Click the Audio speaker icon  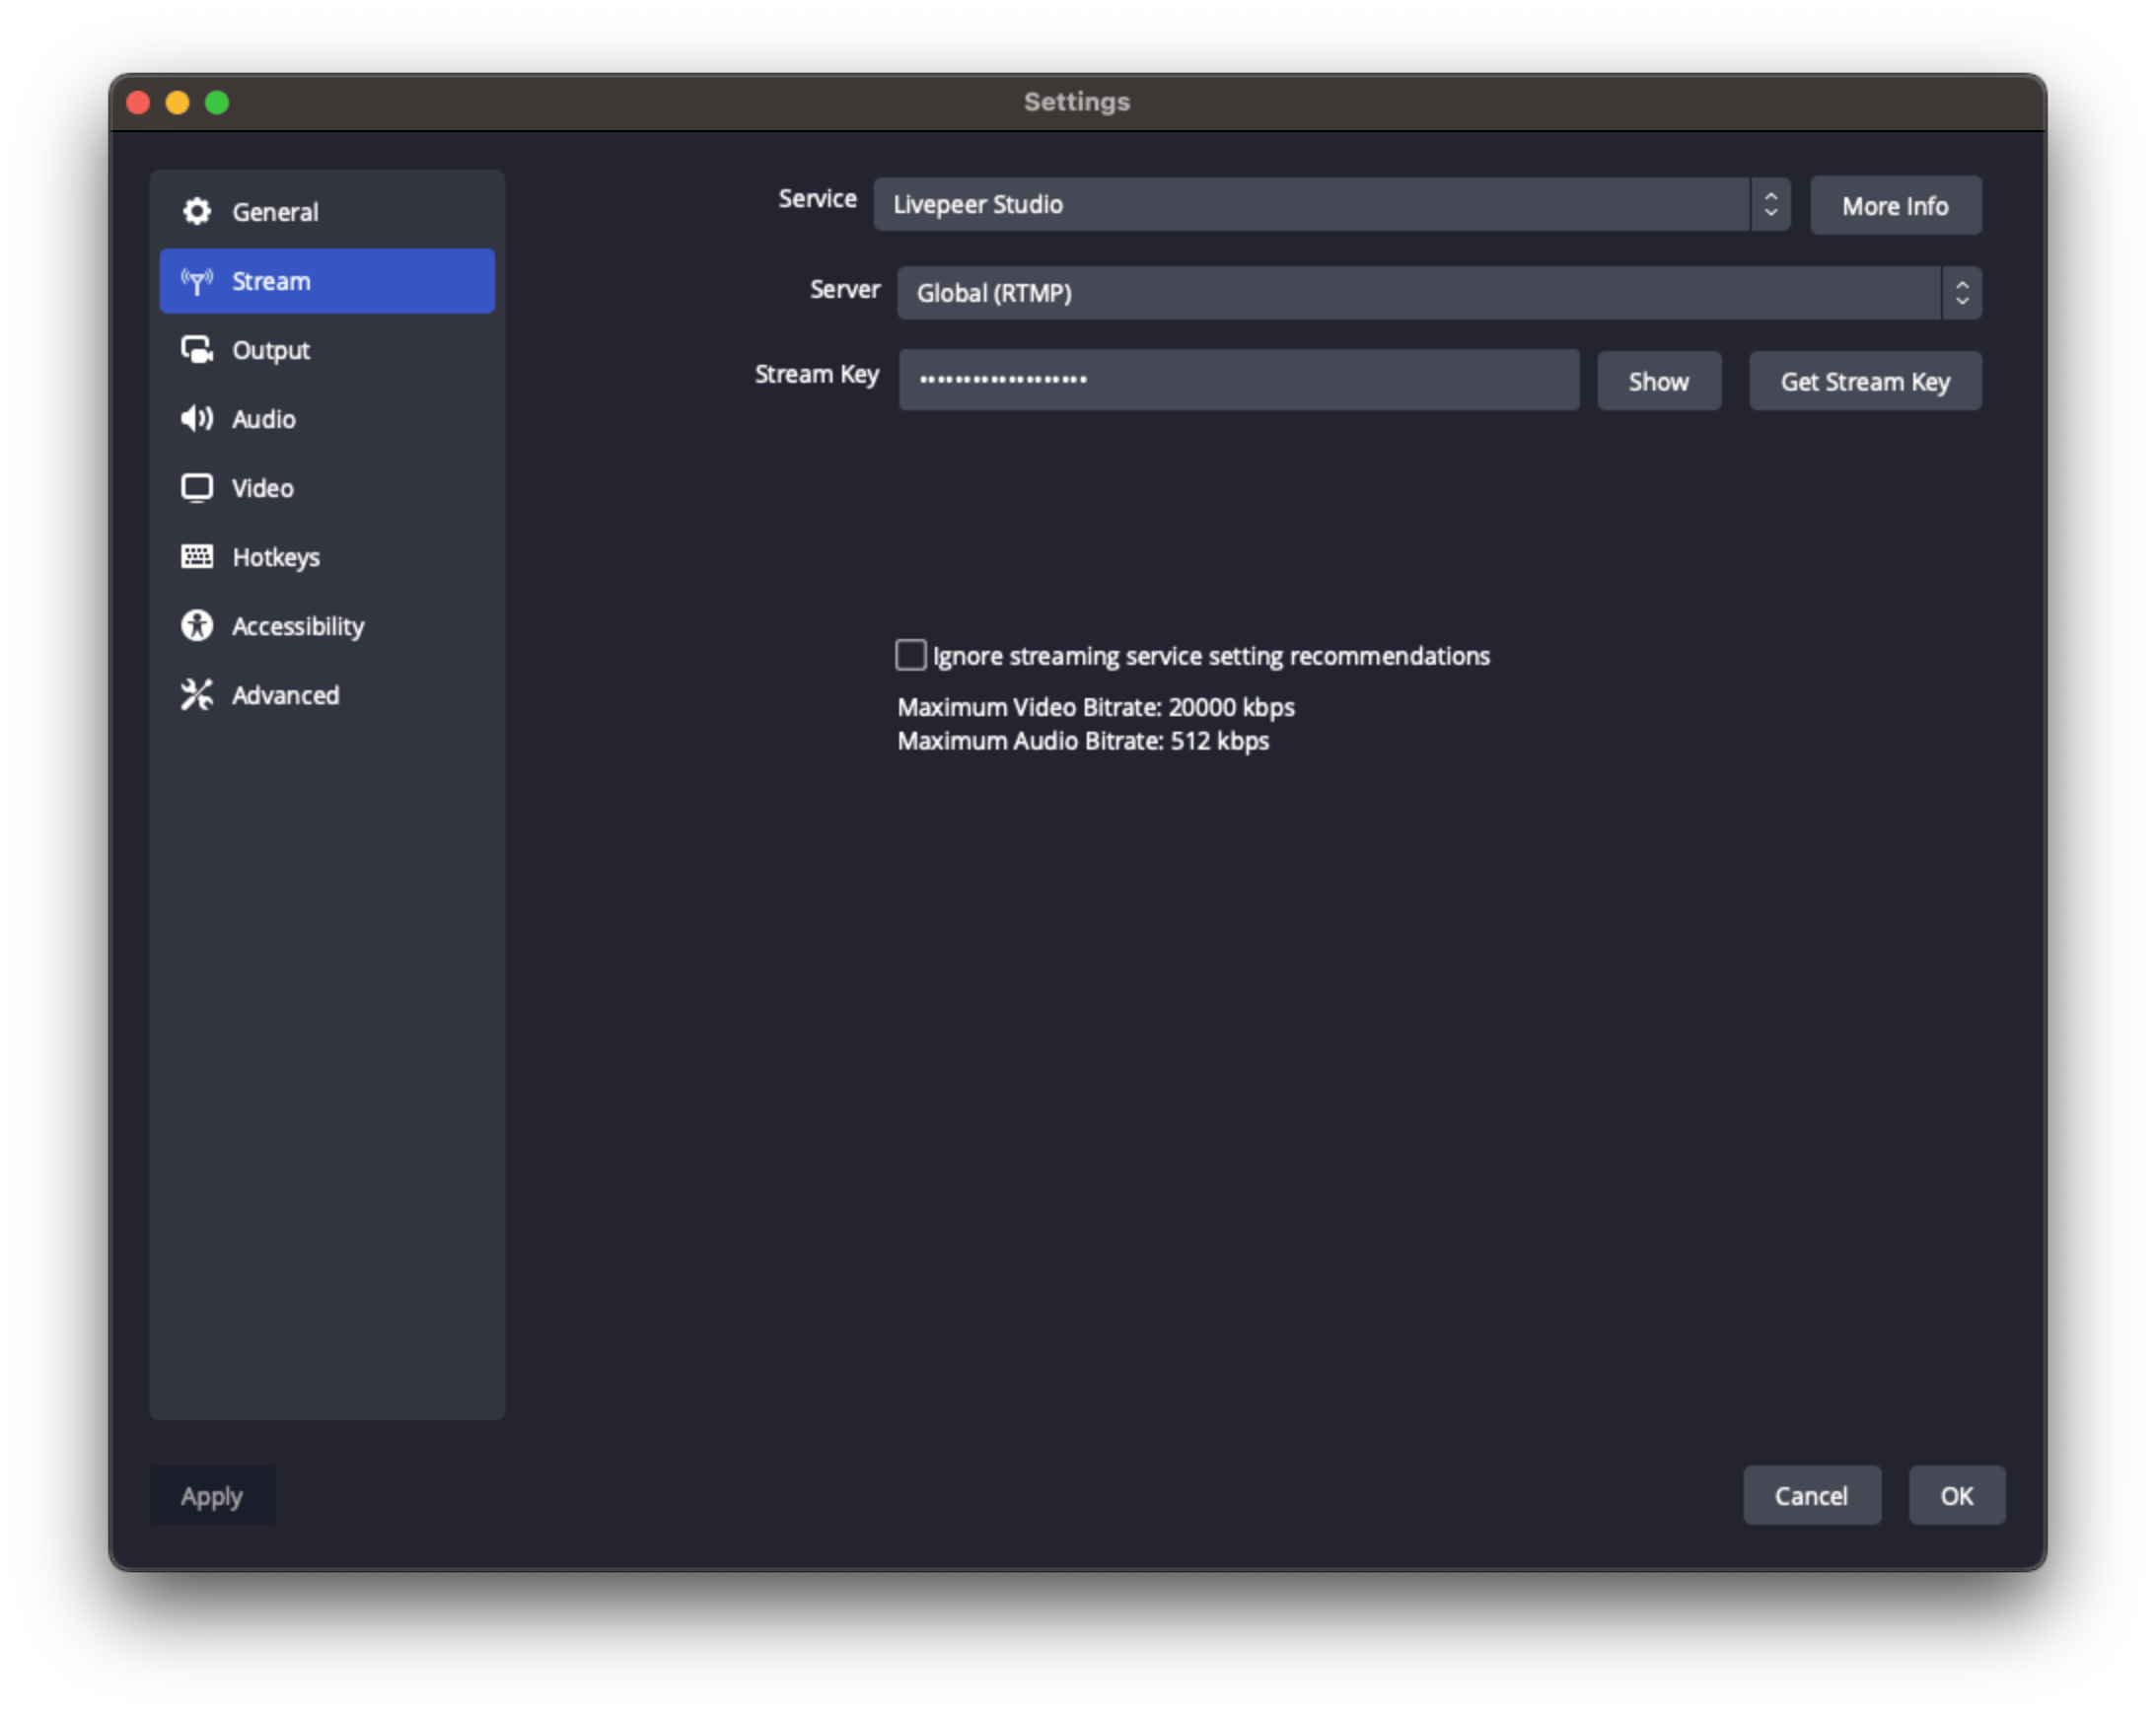click(x=197, y=419)
